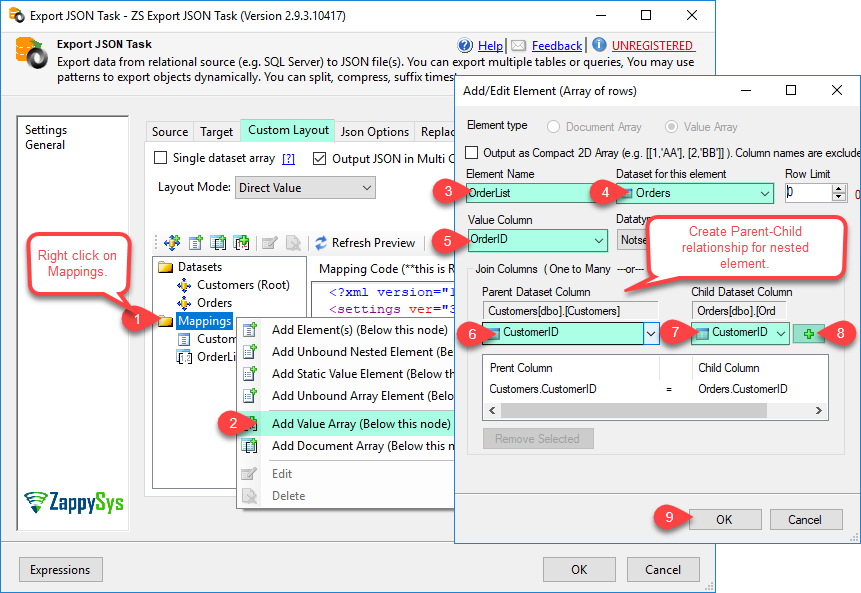This screenshot has height=593, width=861.
Task: Click the Expressions button
Action: click(x=60, y=570)
